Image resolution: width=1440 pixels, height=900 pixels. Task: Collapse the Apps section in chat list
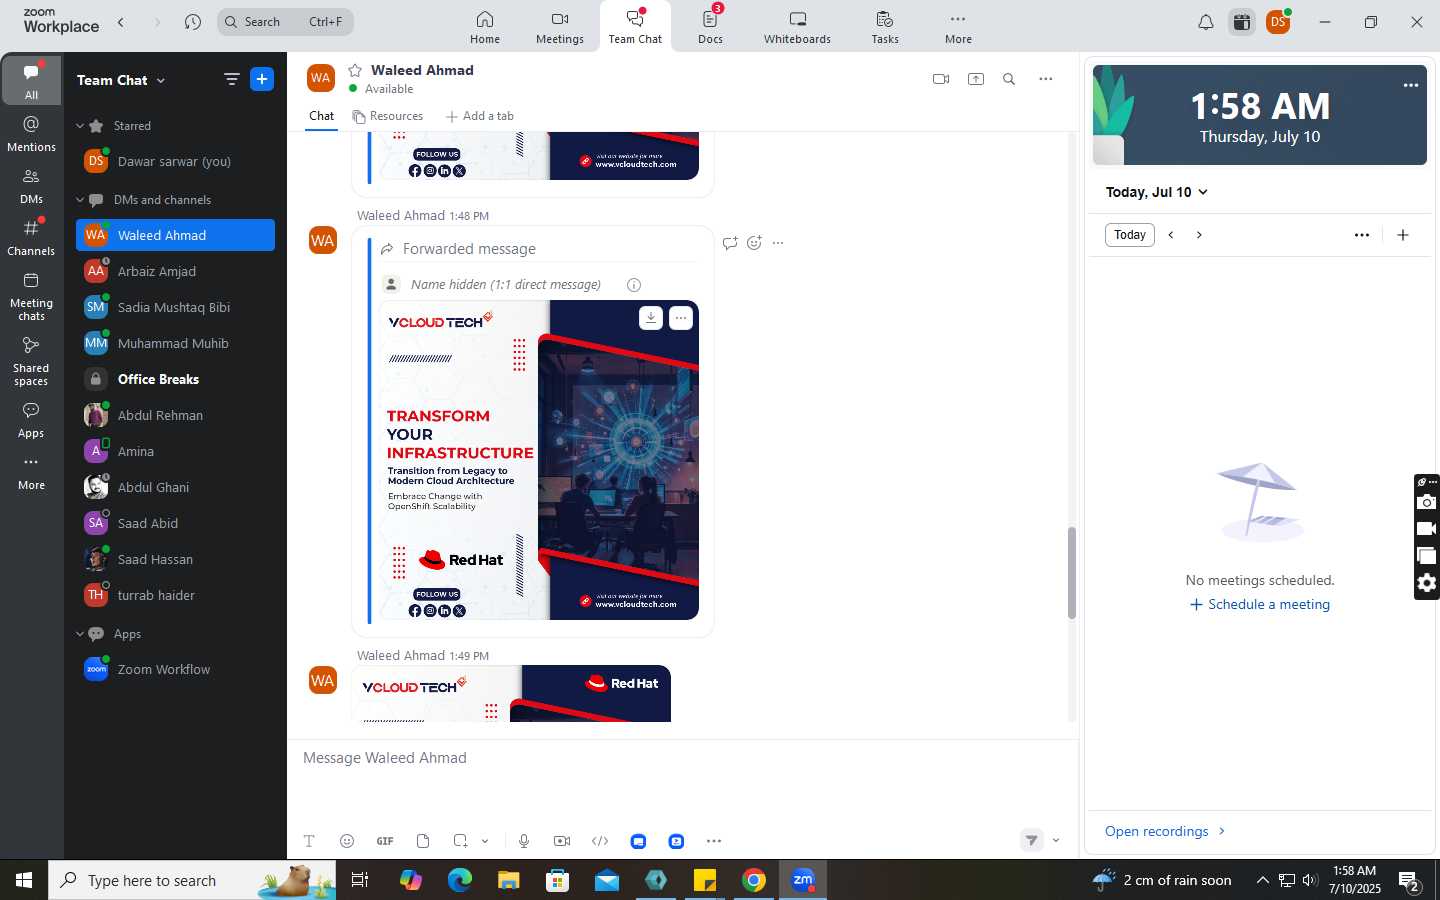pos(80,634)
